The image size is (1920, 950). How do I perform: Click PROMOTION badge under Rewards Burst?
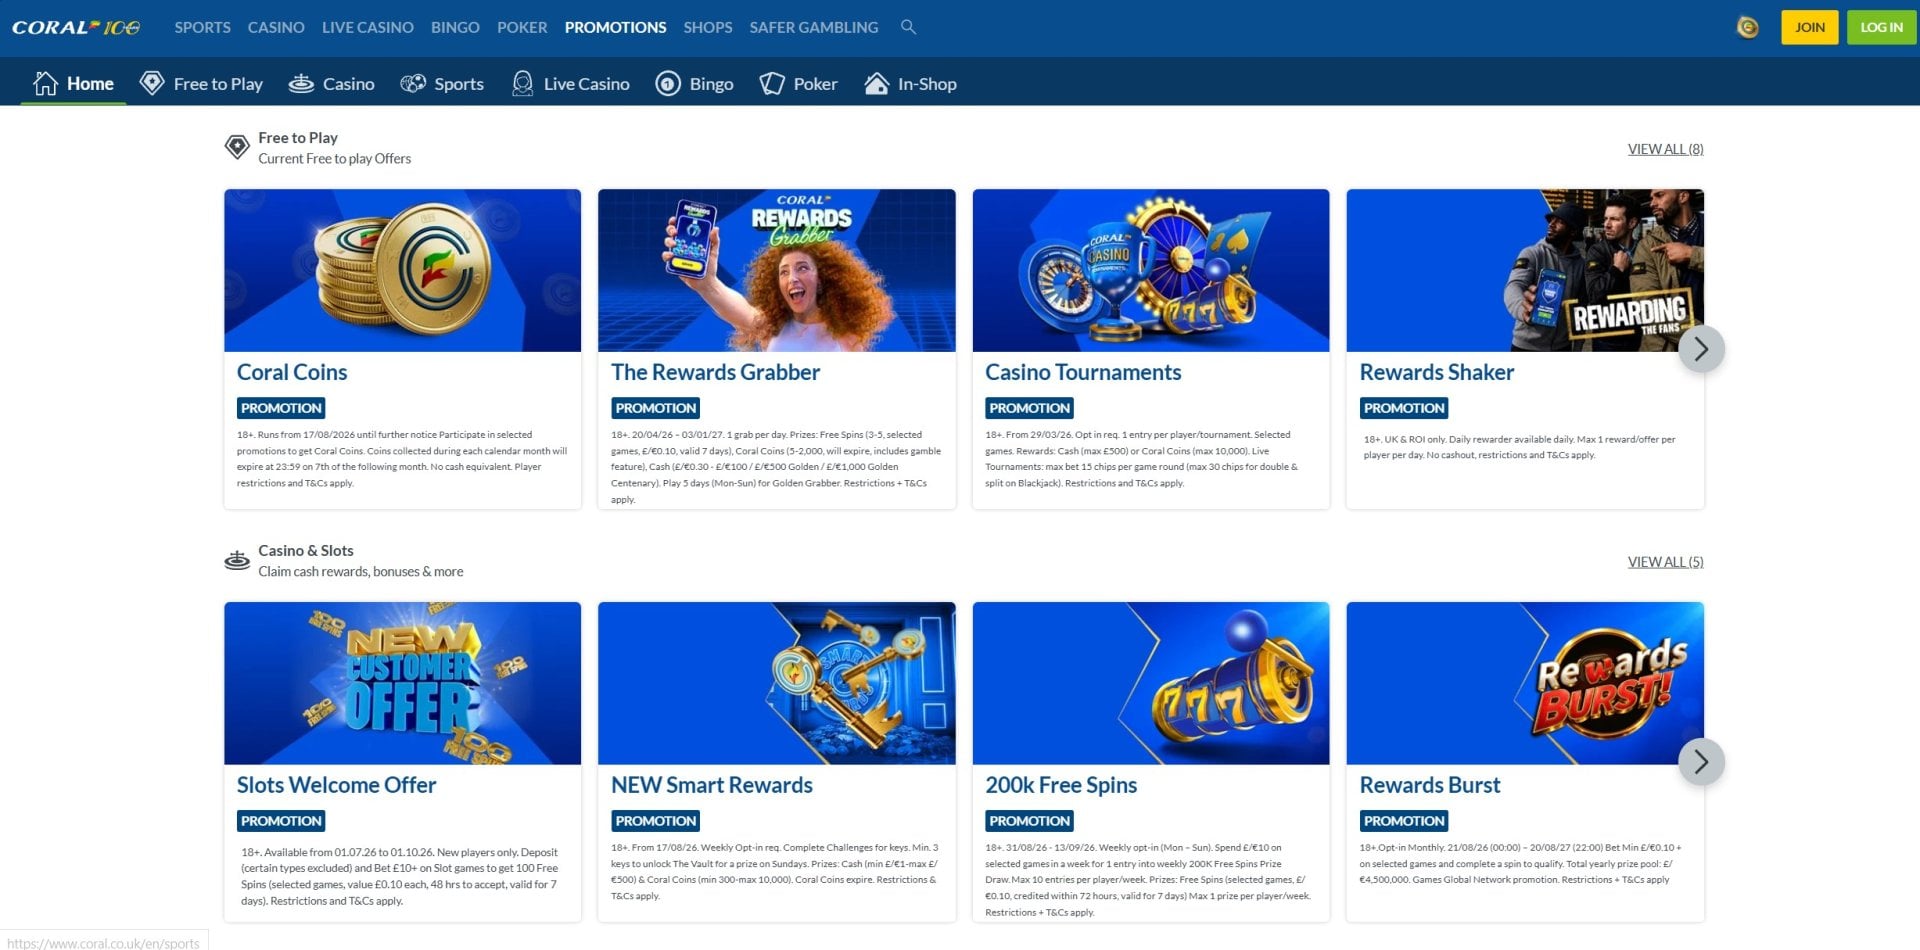click(x=1404, y=821)
